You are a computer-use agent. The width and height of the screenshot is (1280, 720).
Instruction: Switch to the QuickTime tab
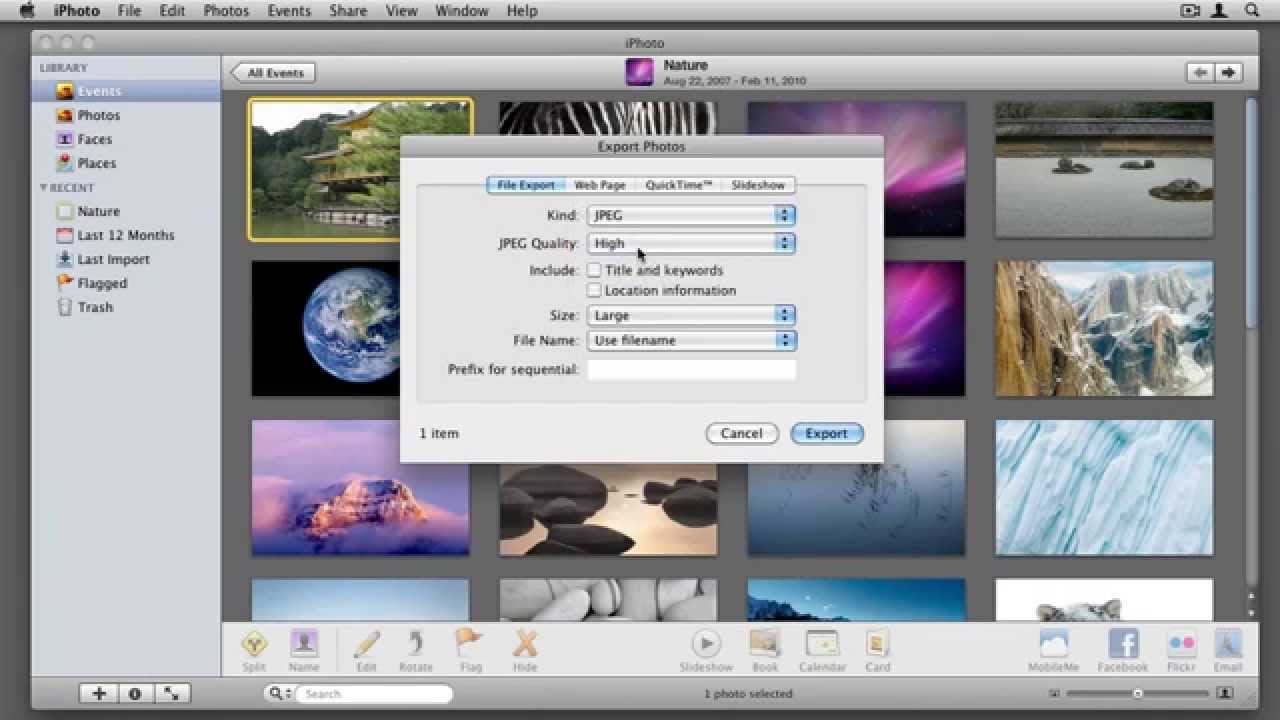[x=679, y=185]
